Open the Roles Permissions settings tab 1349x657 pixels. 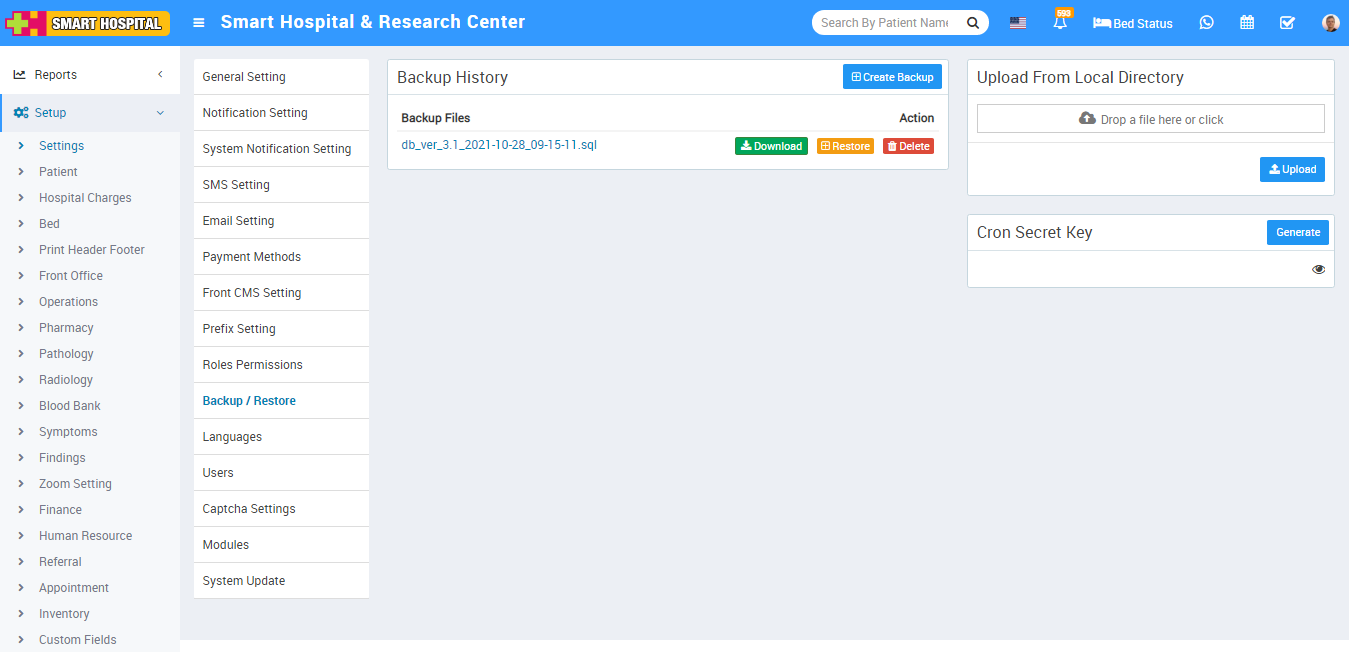point(252,365)
